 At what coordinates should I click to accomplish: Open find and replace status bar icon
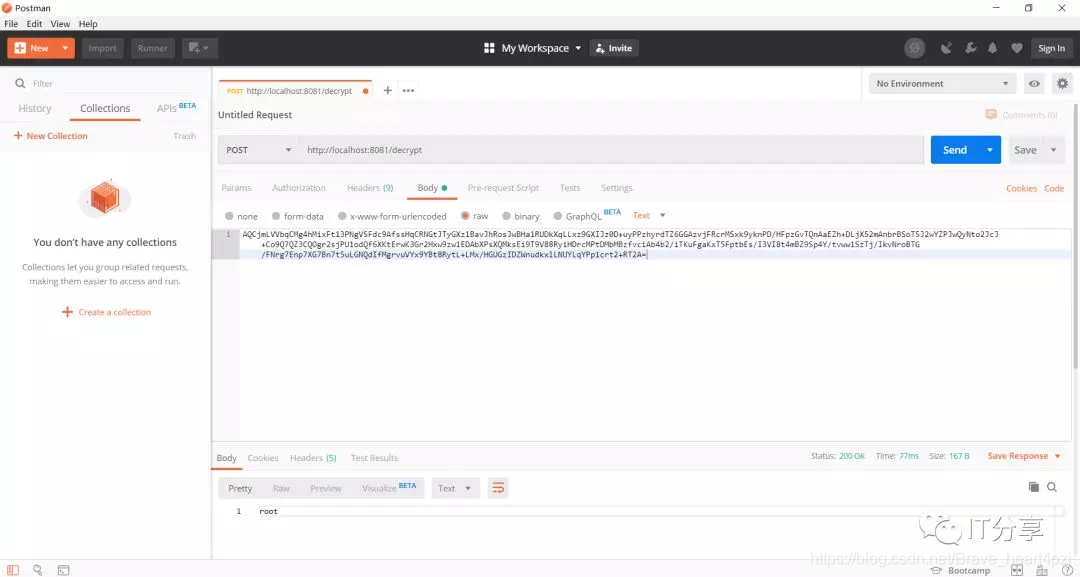pyautogui.click(x=37, y=570)
